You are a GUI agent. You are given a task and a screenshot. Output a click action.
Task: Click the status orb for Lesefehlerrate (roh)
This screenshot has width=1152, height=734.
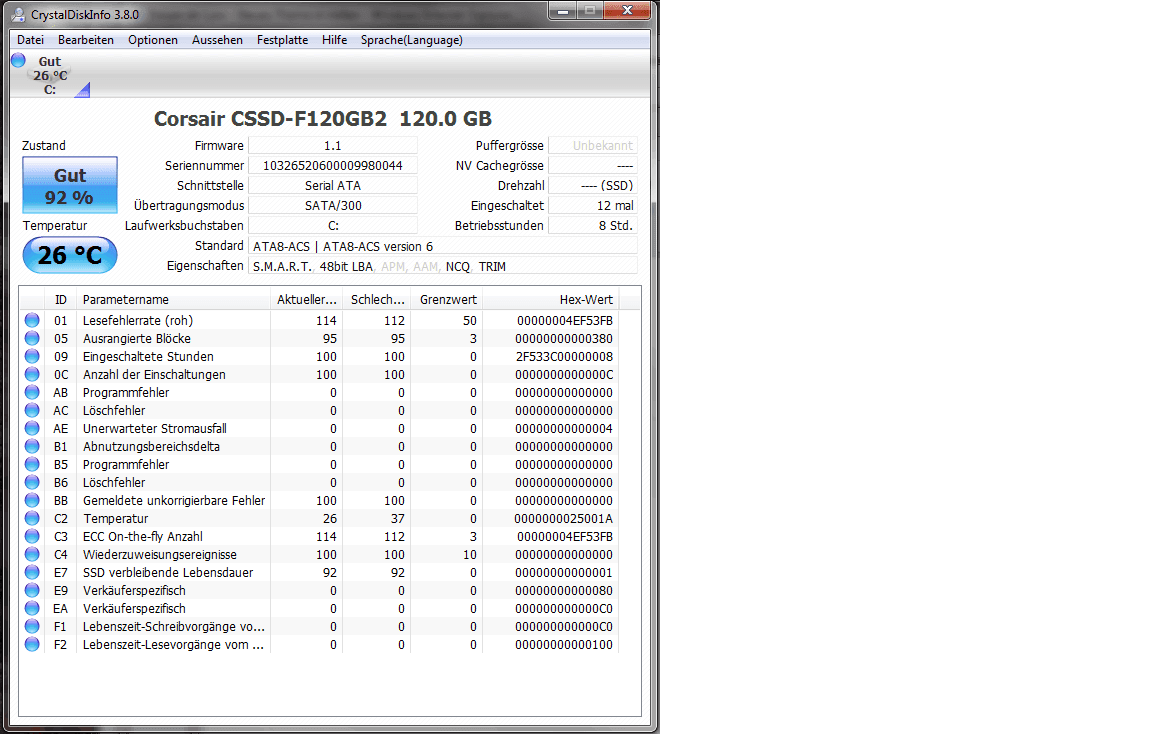(32, 320)
